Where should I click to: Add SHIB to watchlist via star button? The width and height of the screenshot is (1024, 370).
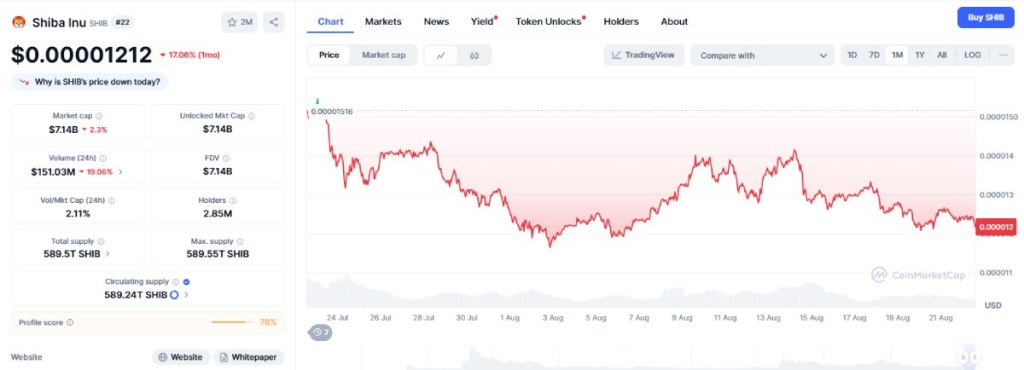(240, 22)
